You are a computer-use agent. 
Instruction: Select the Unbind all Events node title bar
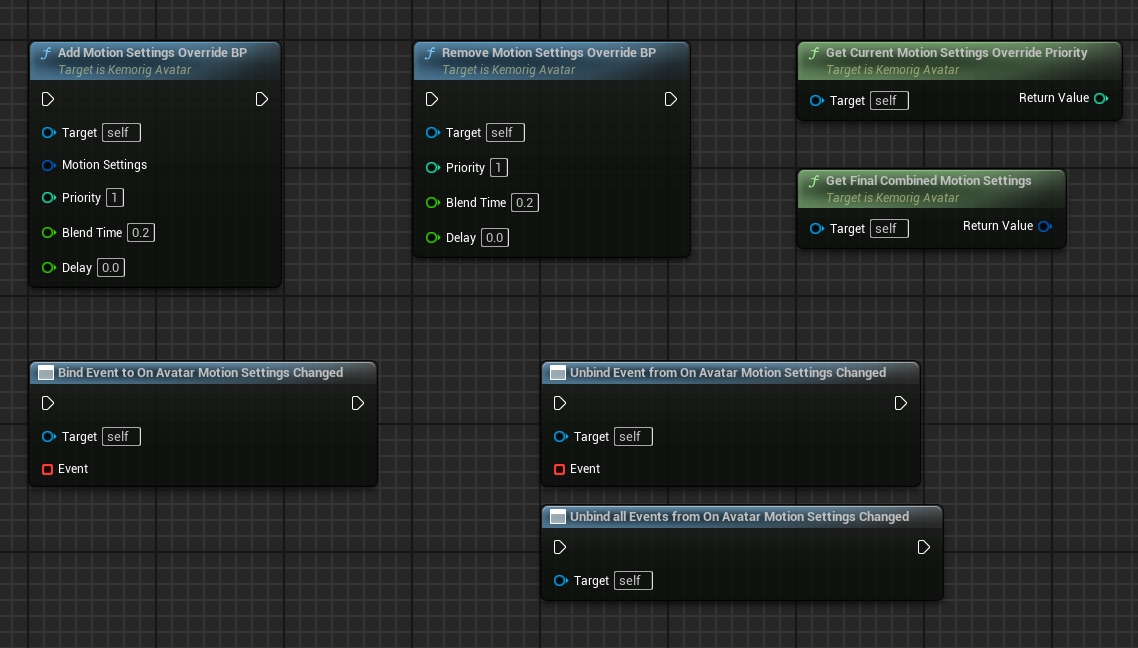tap(739, 517)
